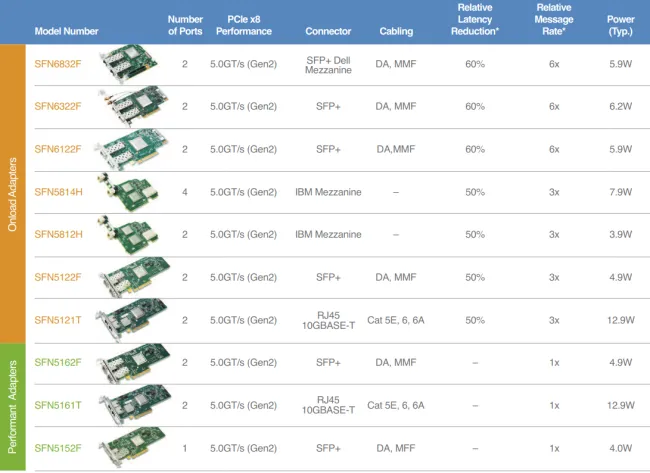Click the Relative Latency Reduction header
The width and height of the screenshot is (650, 473).
(475, 19)
